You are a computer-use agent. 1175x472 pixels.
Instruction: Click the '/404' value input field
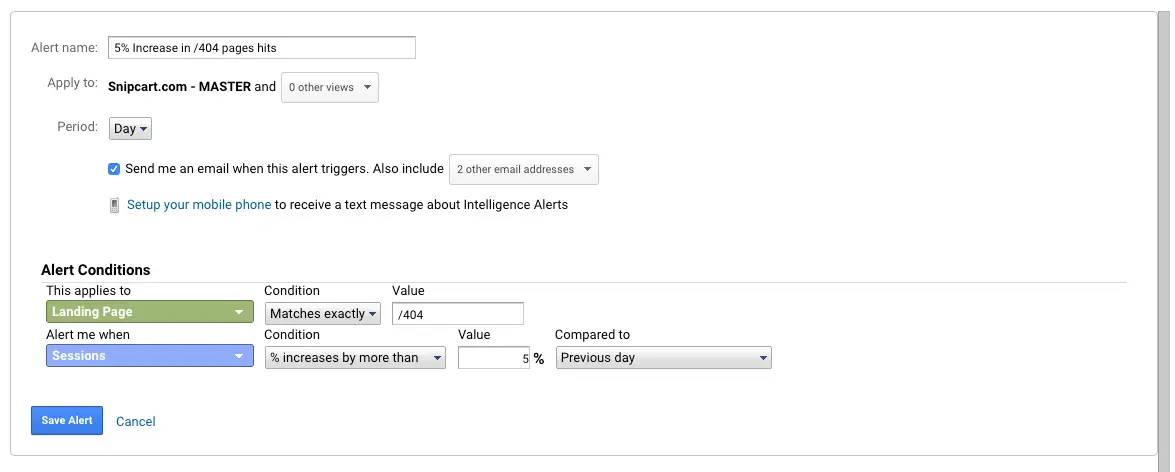pyautogui.click(x=458, y=314)
